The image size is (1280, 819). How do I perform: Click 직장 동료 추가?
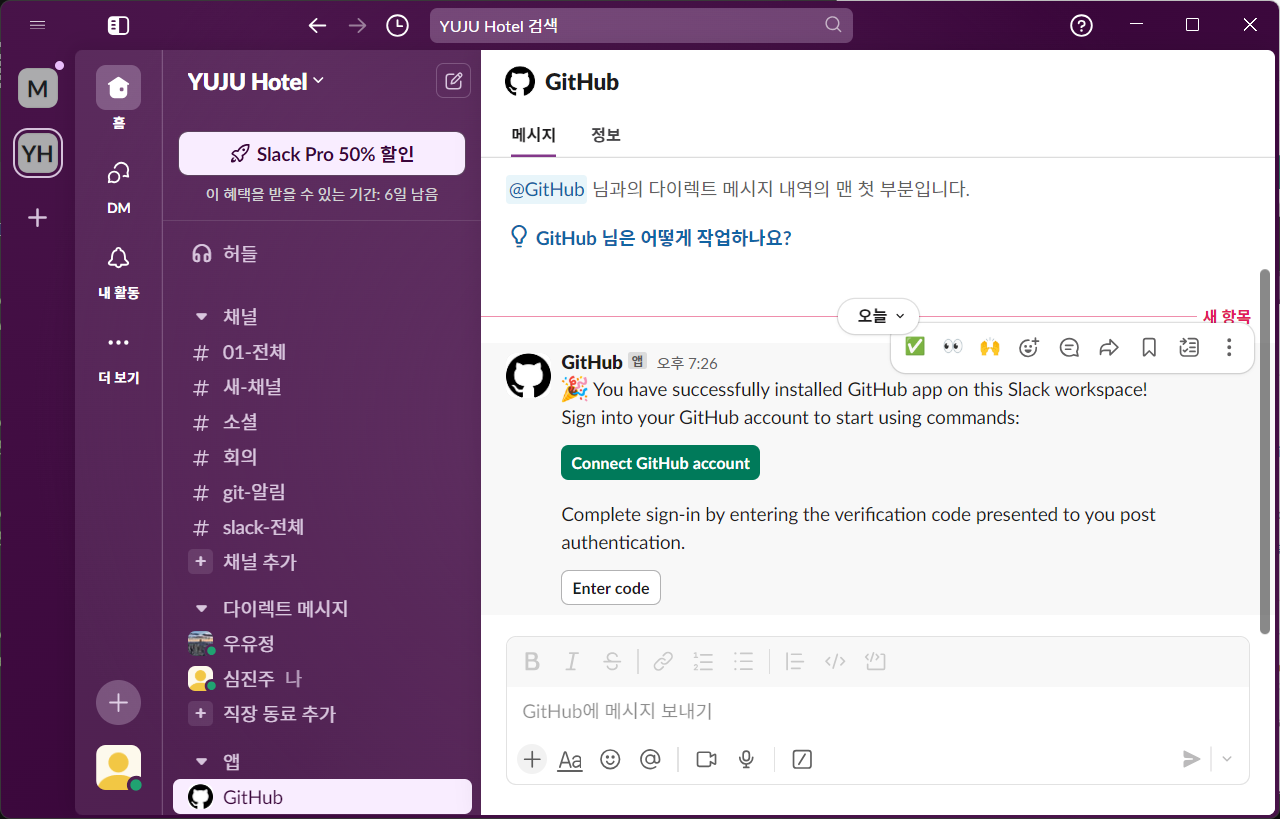click(322, 714)
